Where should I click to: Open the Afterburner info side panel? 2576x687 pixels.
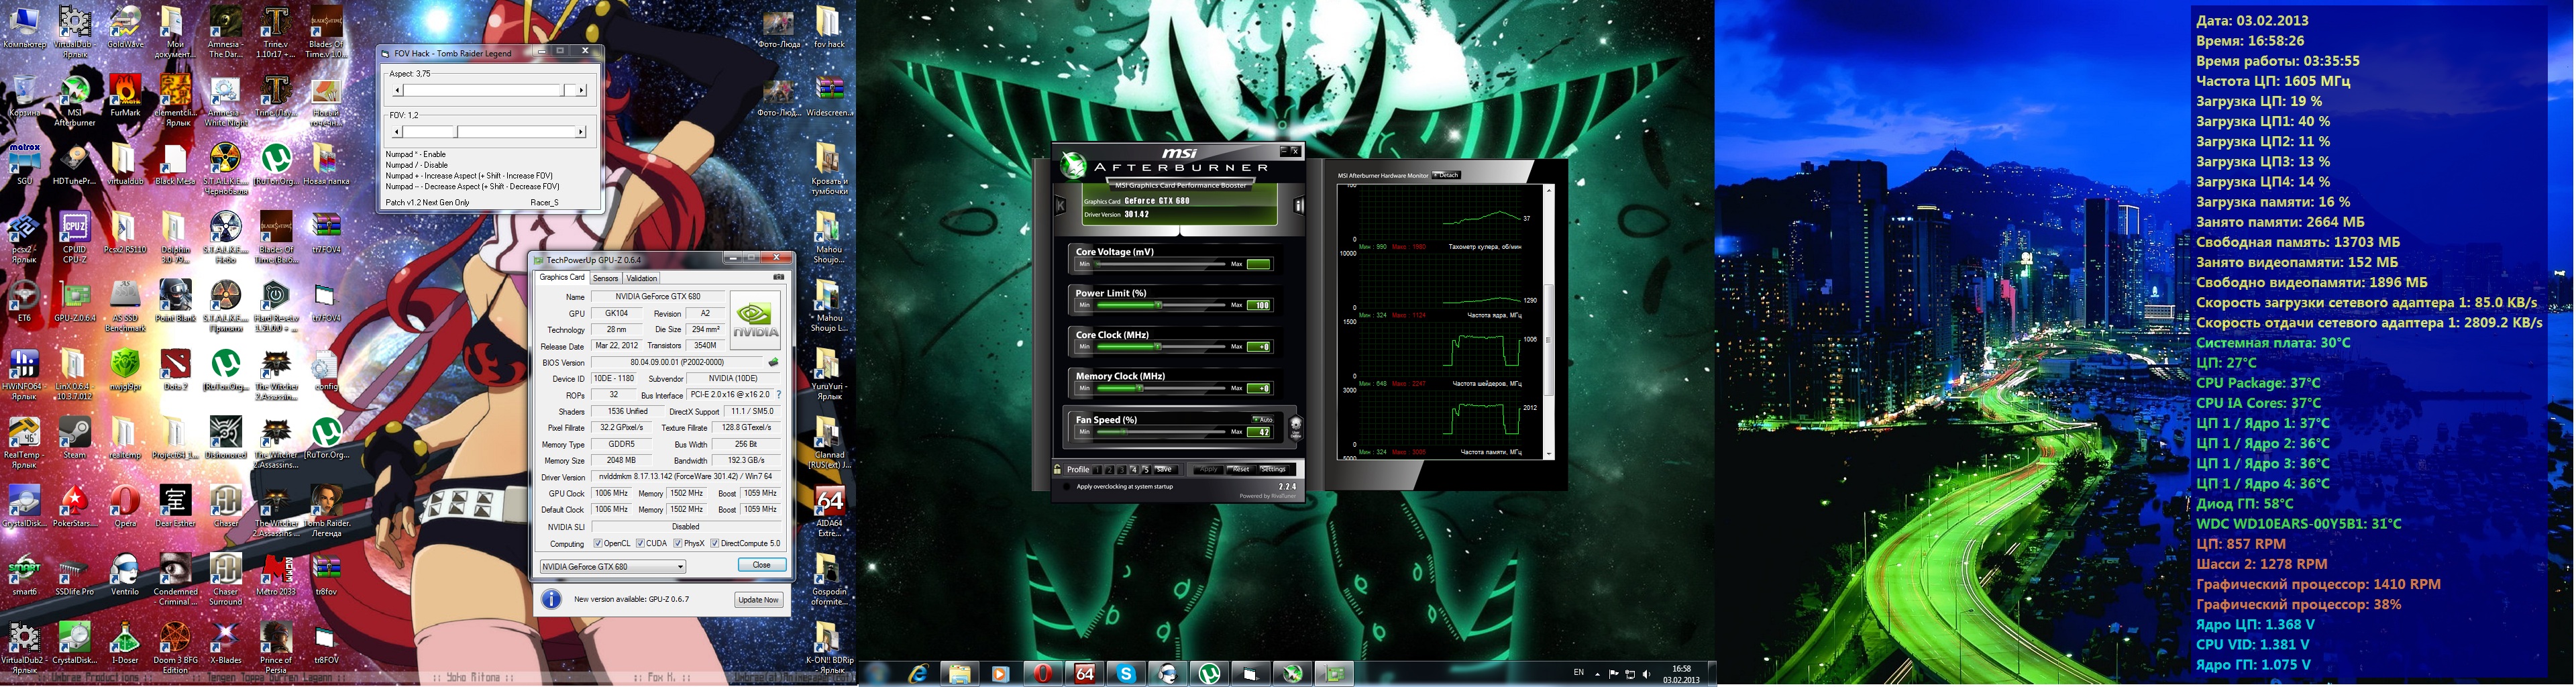point(1298,206)
